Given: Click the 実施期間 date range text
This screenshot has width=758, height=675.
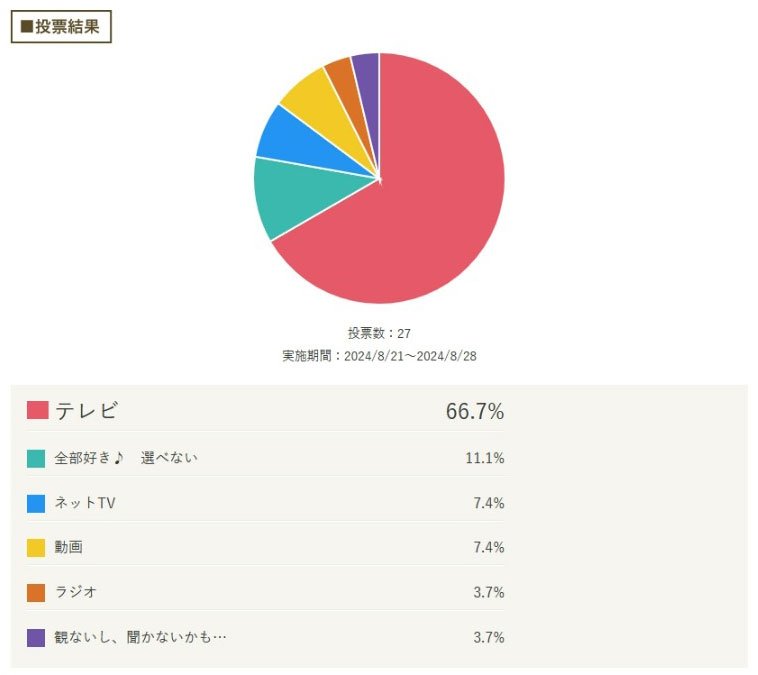Looking at the screenshot, I should [379, 356].
